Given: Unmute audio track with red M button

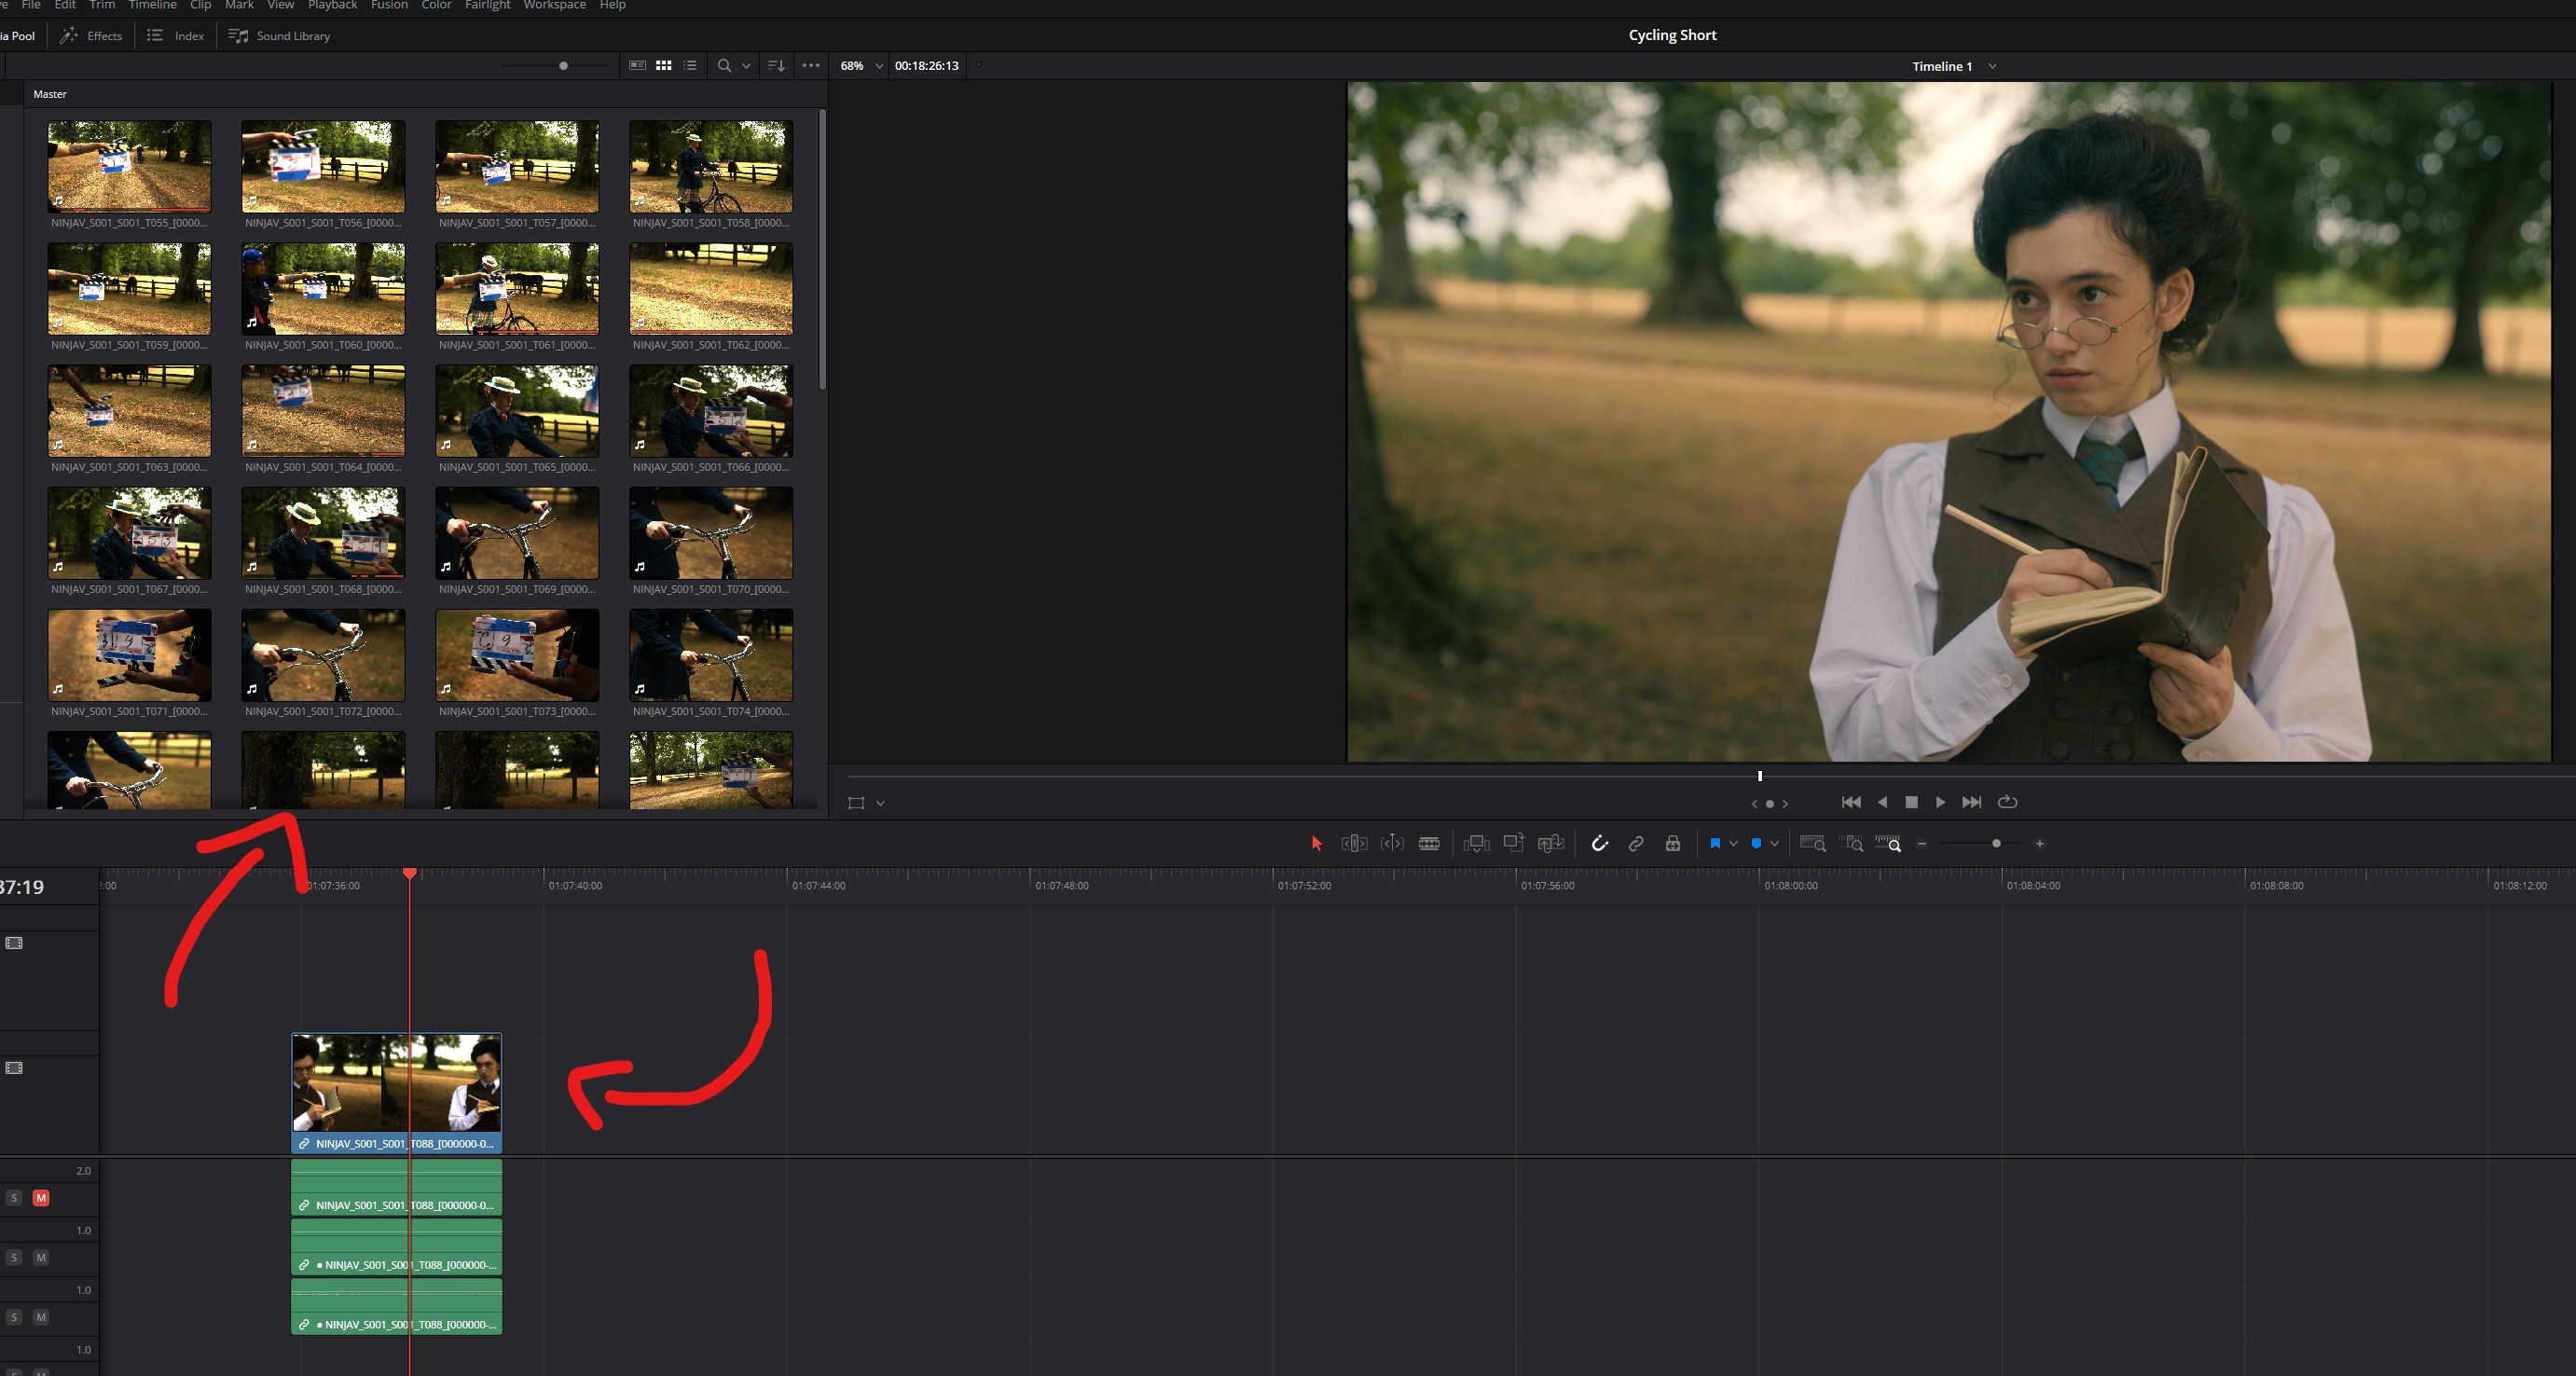Looking at the screenshot, I should (x=41, y=1198).
